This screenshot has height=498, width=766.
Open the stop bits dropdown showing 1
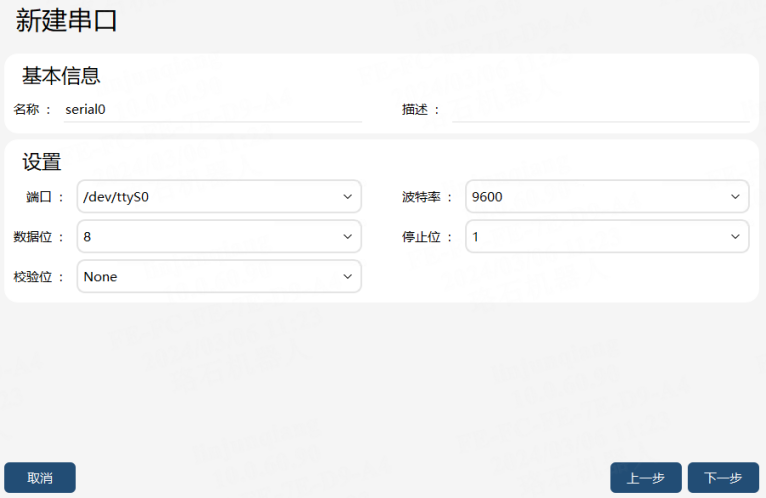click(607, 237)
